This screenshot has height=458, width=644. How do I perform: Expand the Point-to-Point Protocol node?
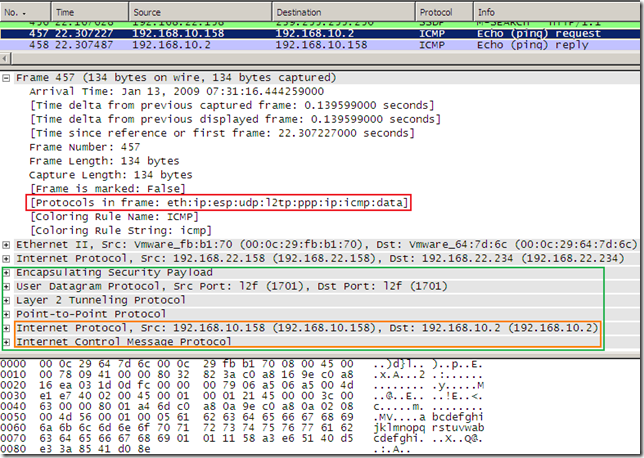[x=8, y=314]
